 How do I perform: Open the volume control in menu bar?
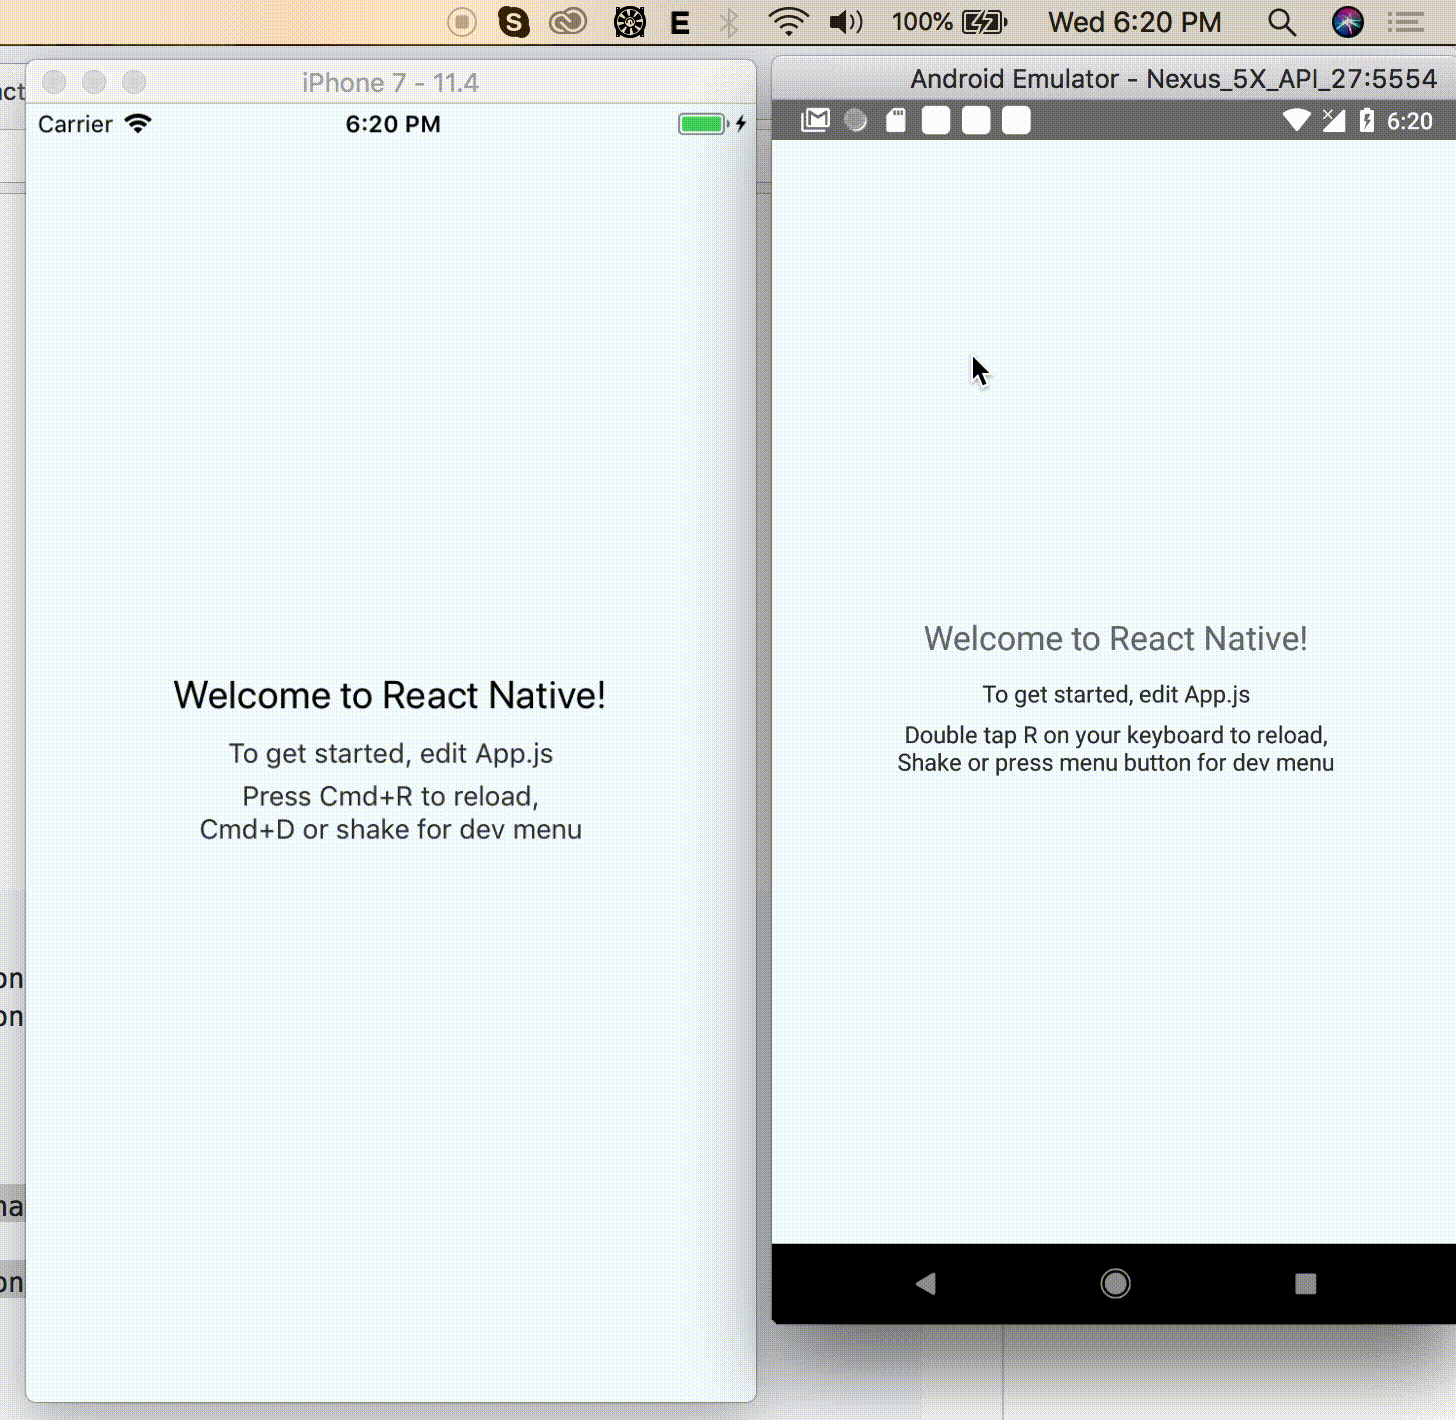(x=846, y=22)
